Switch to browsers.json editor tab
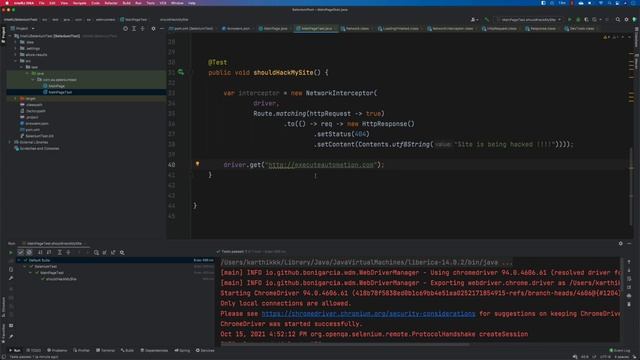The image size is (640, 360). pos(236,29)
